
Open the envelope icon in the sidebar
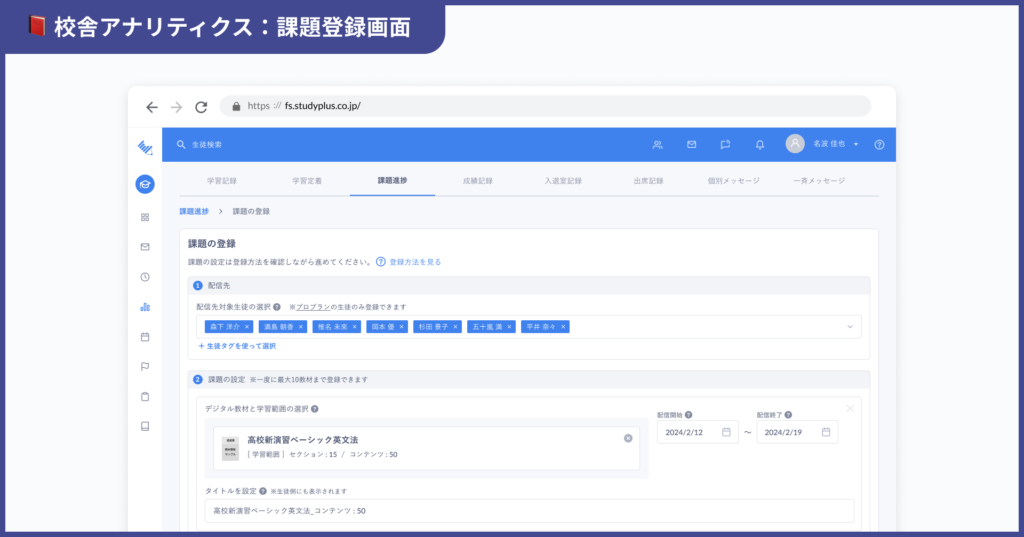point(145,247)
